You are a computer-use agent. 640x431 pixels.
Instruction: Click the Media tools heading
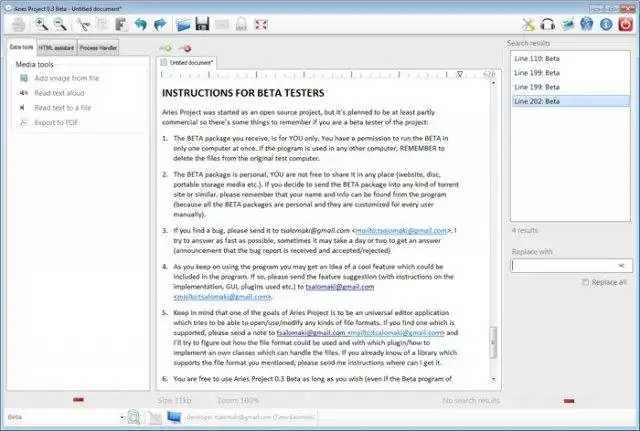34,64
